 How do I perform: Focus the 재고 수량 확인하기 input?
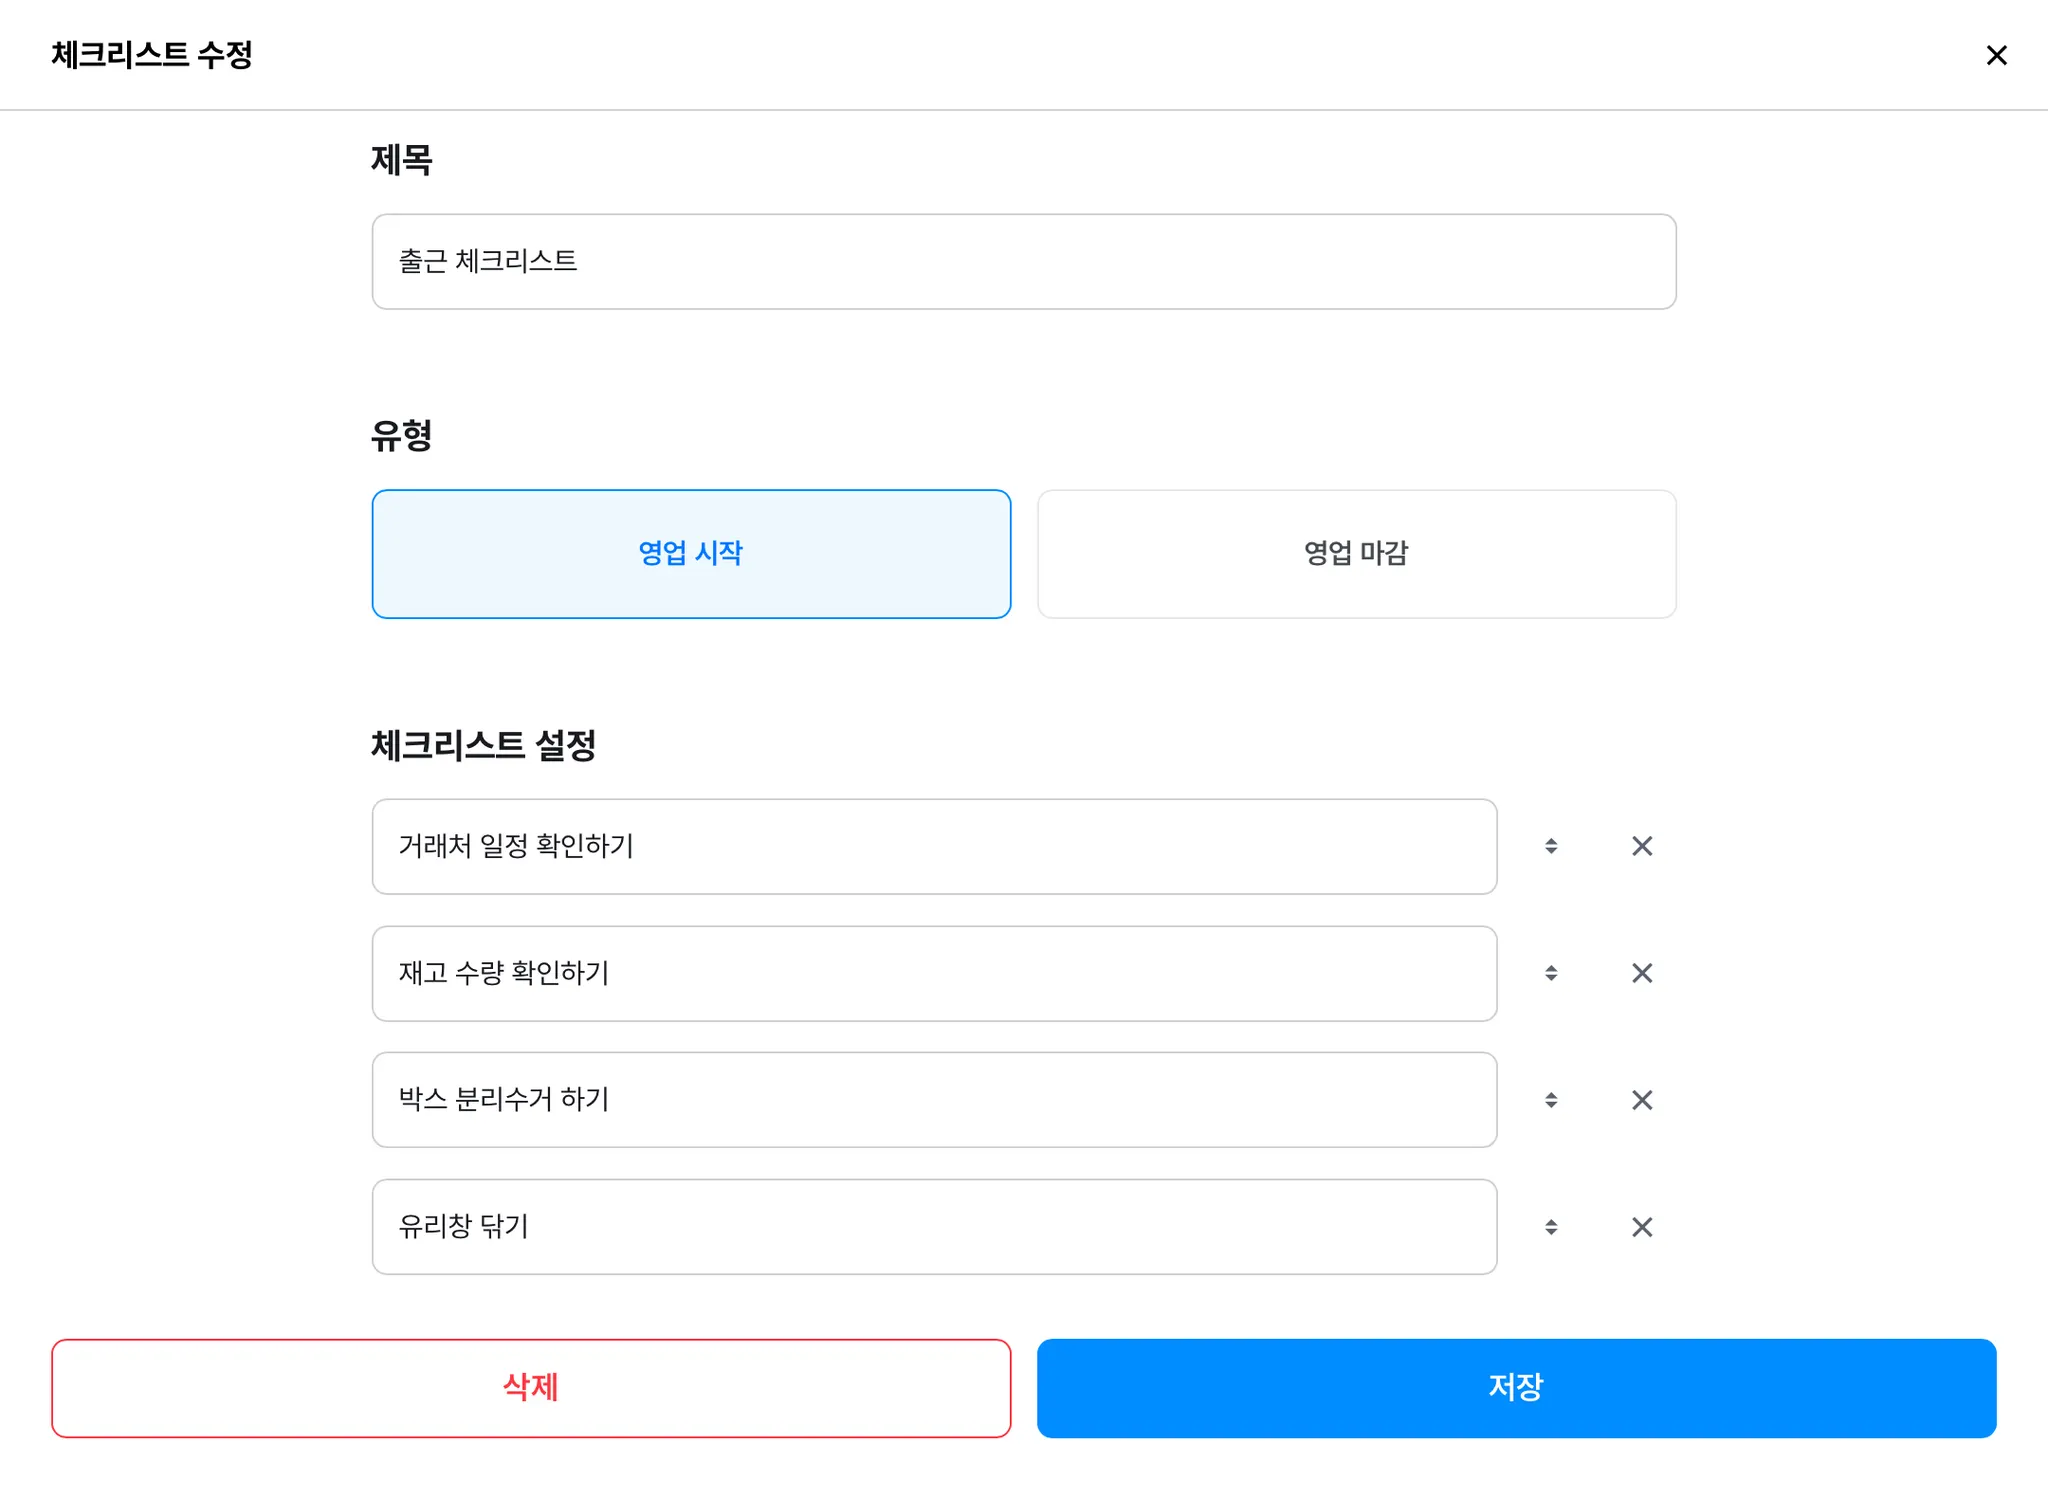[934, 973]
